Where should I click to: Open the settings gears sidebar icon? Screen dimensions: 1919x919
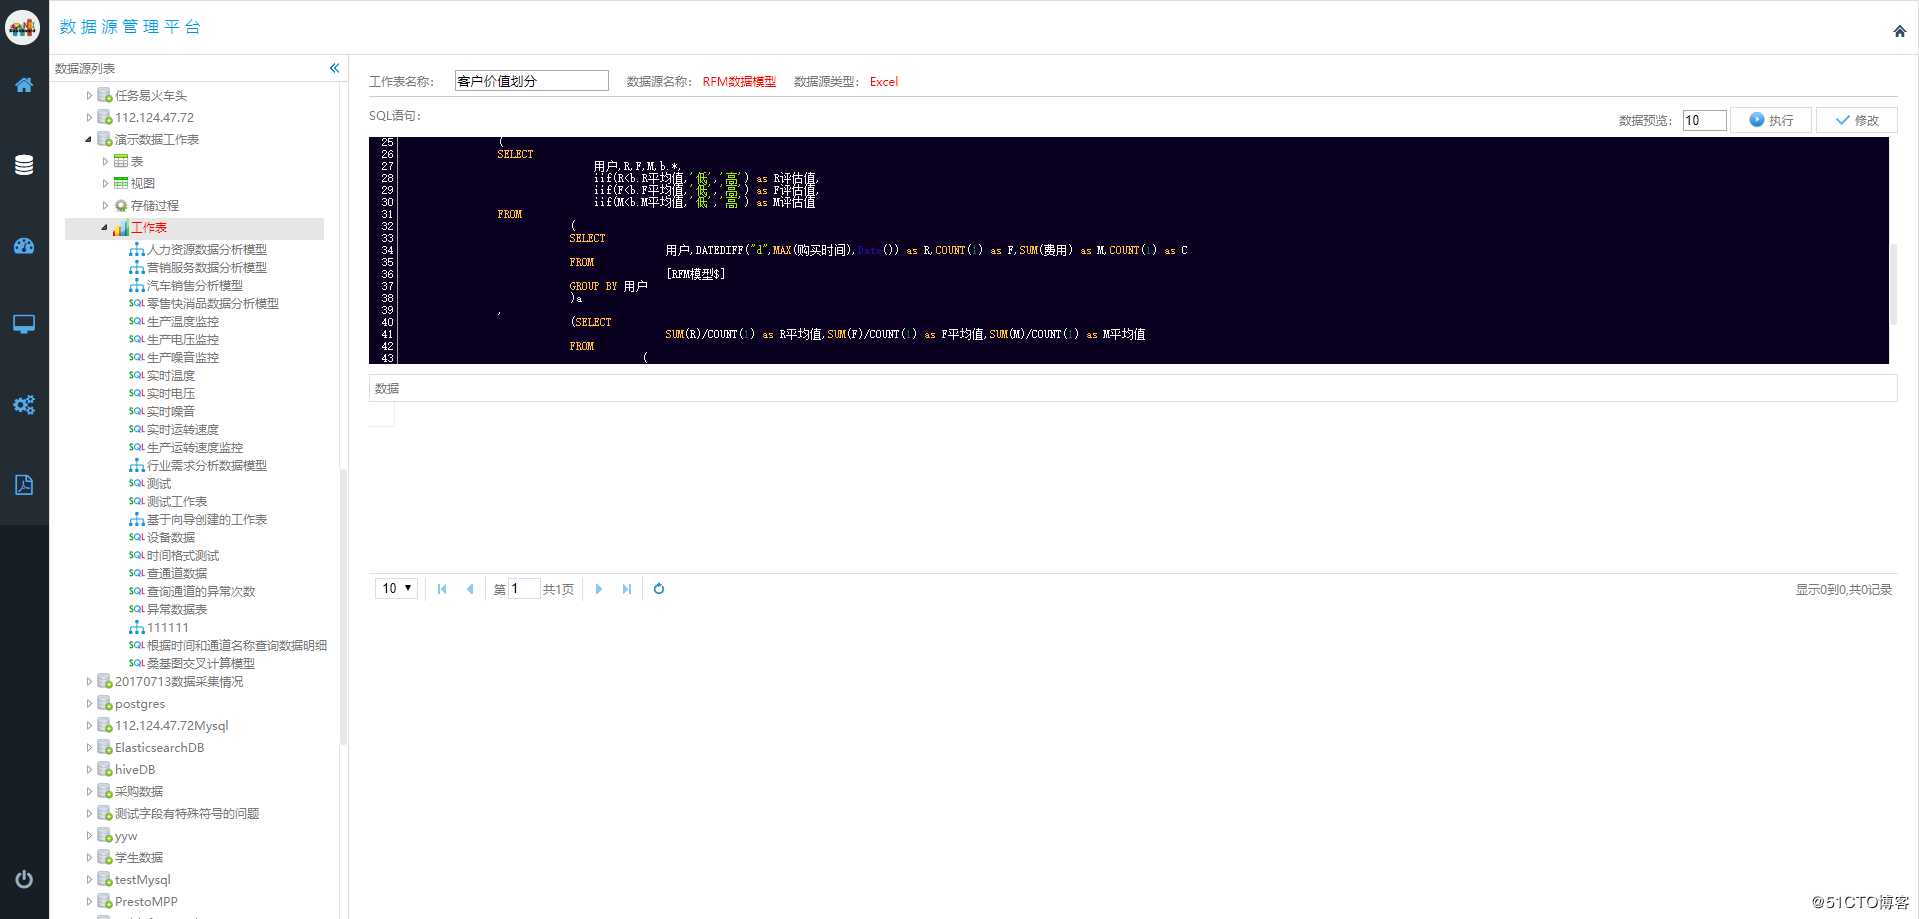(x=24, y=405)
